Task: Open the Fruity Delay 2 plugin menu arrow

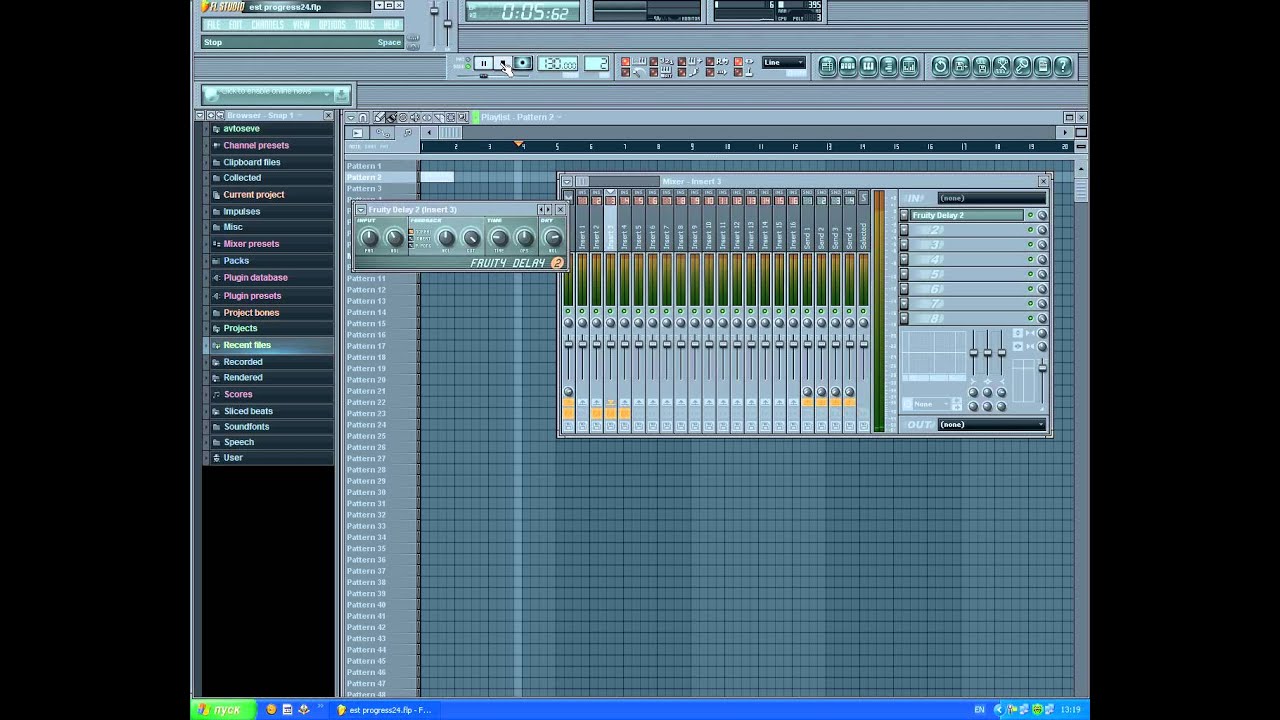Action: (360, 210)
